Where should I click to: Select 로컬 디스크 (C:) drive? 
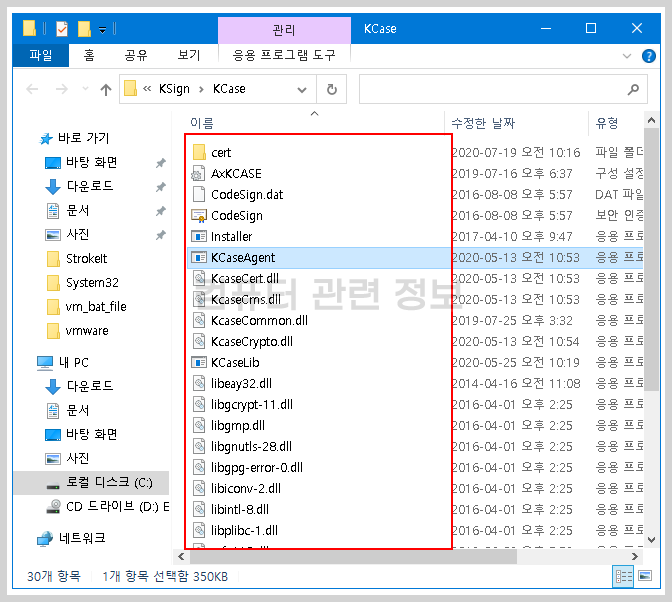[x=109, y=482]
